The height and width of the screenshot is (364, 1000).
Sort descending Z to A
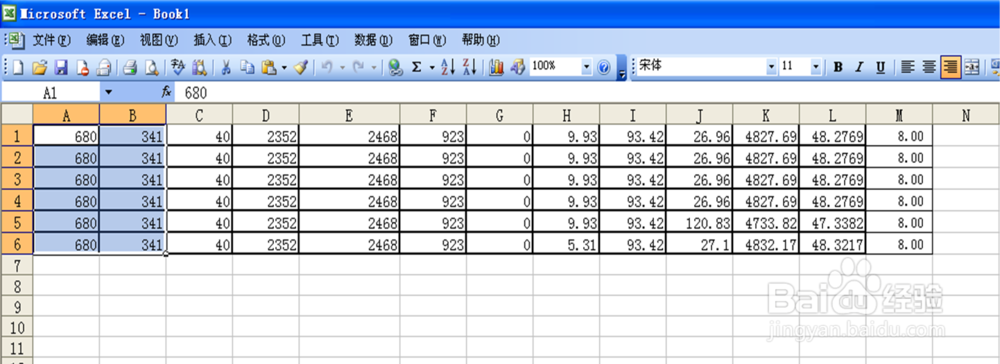click(x=470, y=66)
